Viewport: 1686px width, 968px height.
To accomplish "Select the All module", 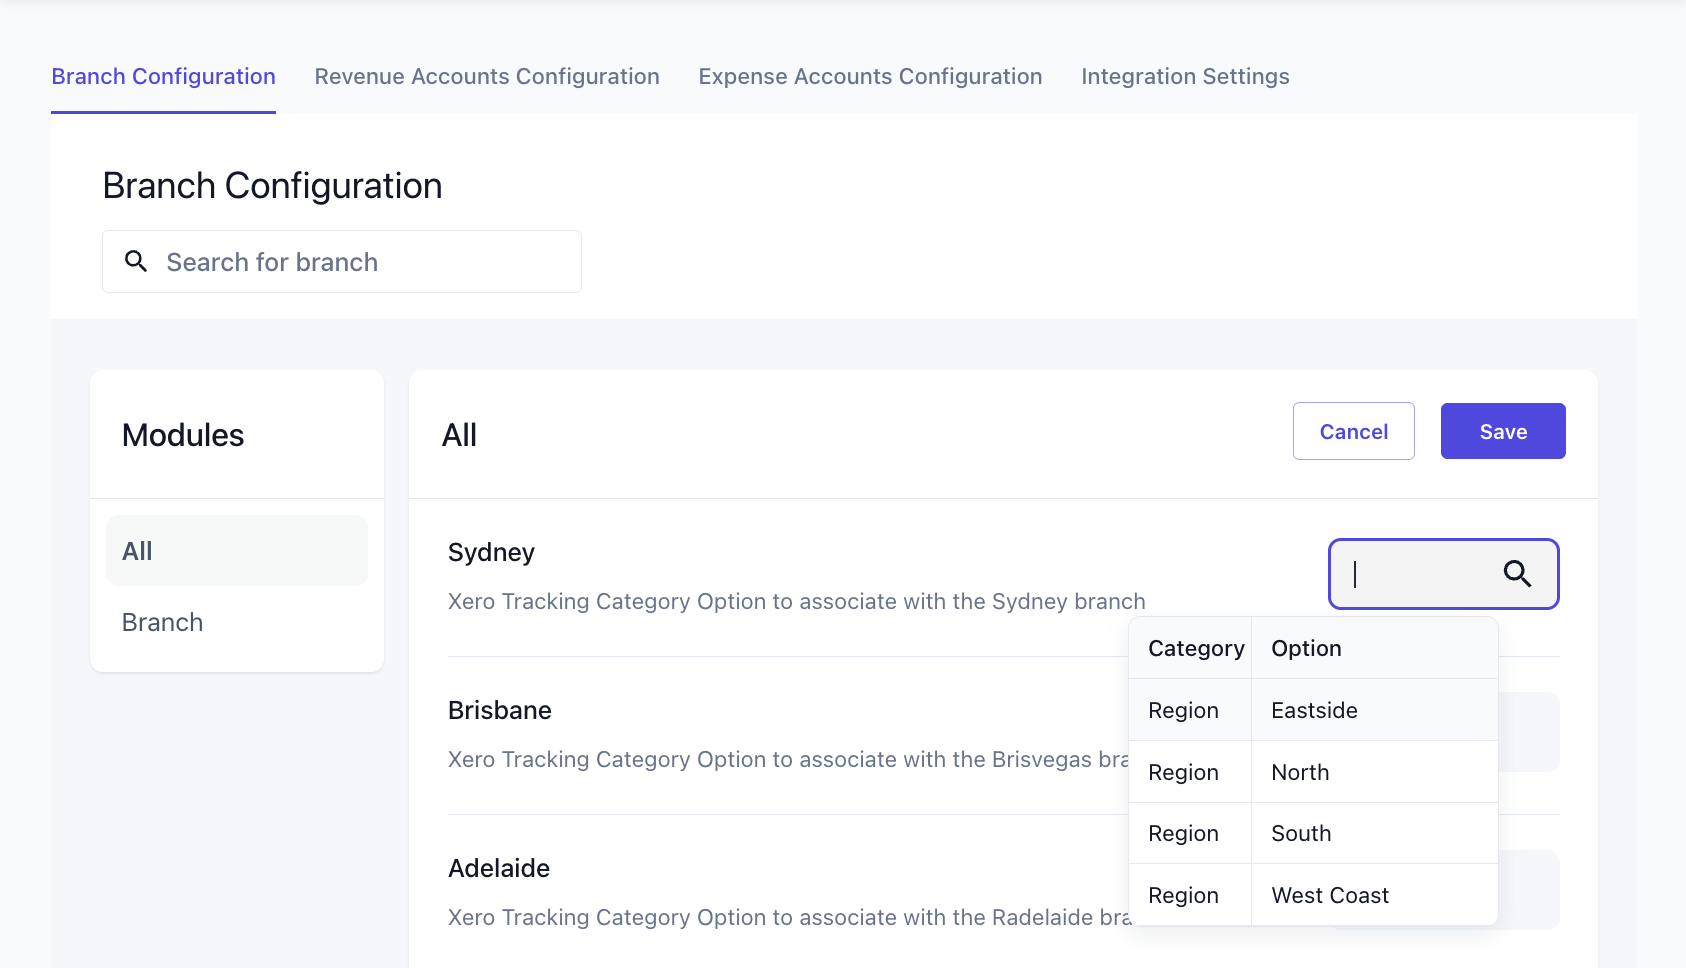I will coord(237,551).
